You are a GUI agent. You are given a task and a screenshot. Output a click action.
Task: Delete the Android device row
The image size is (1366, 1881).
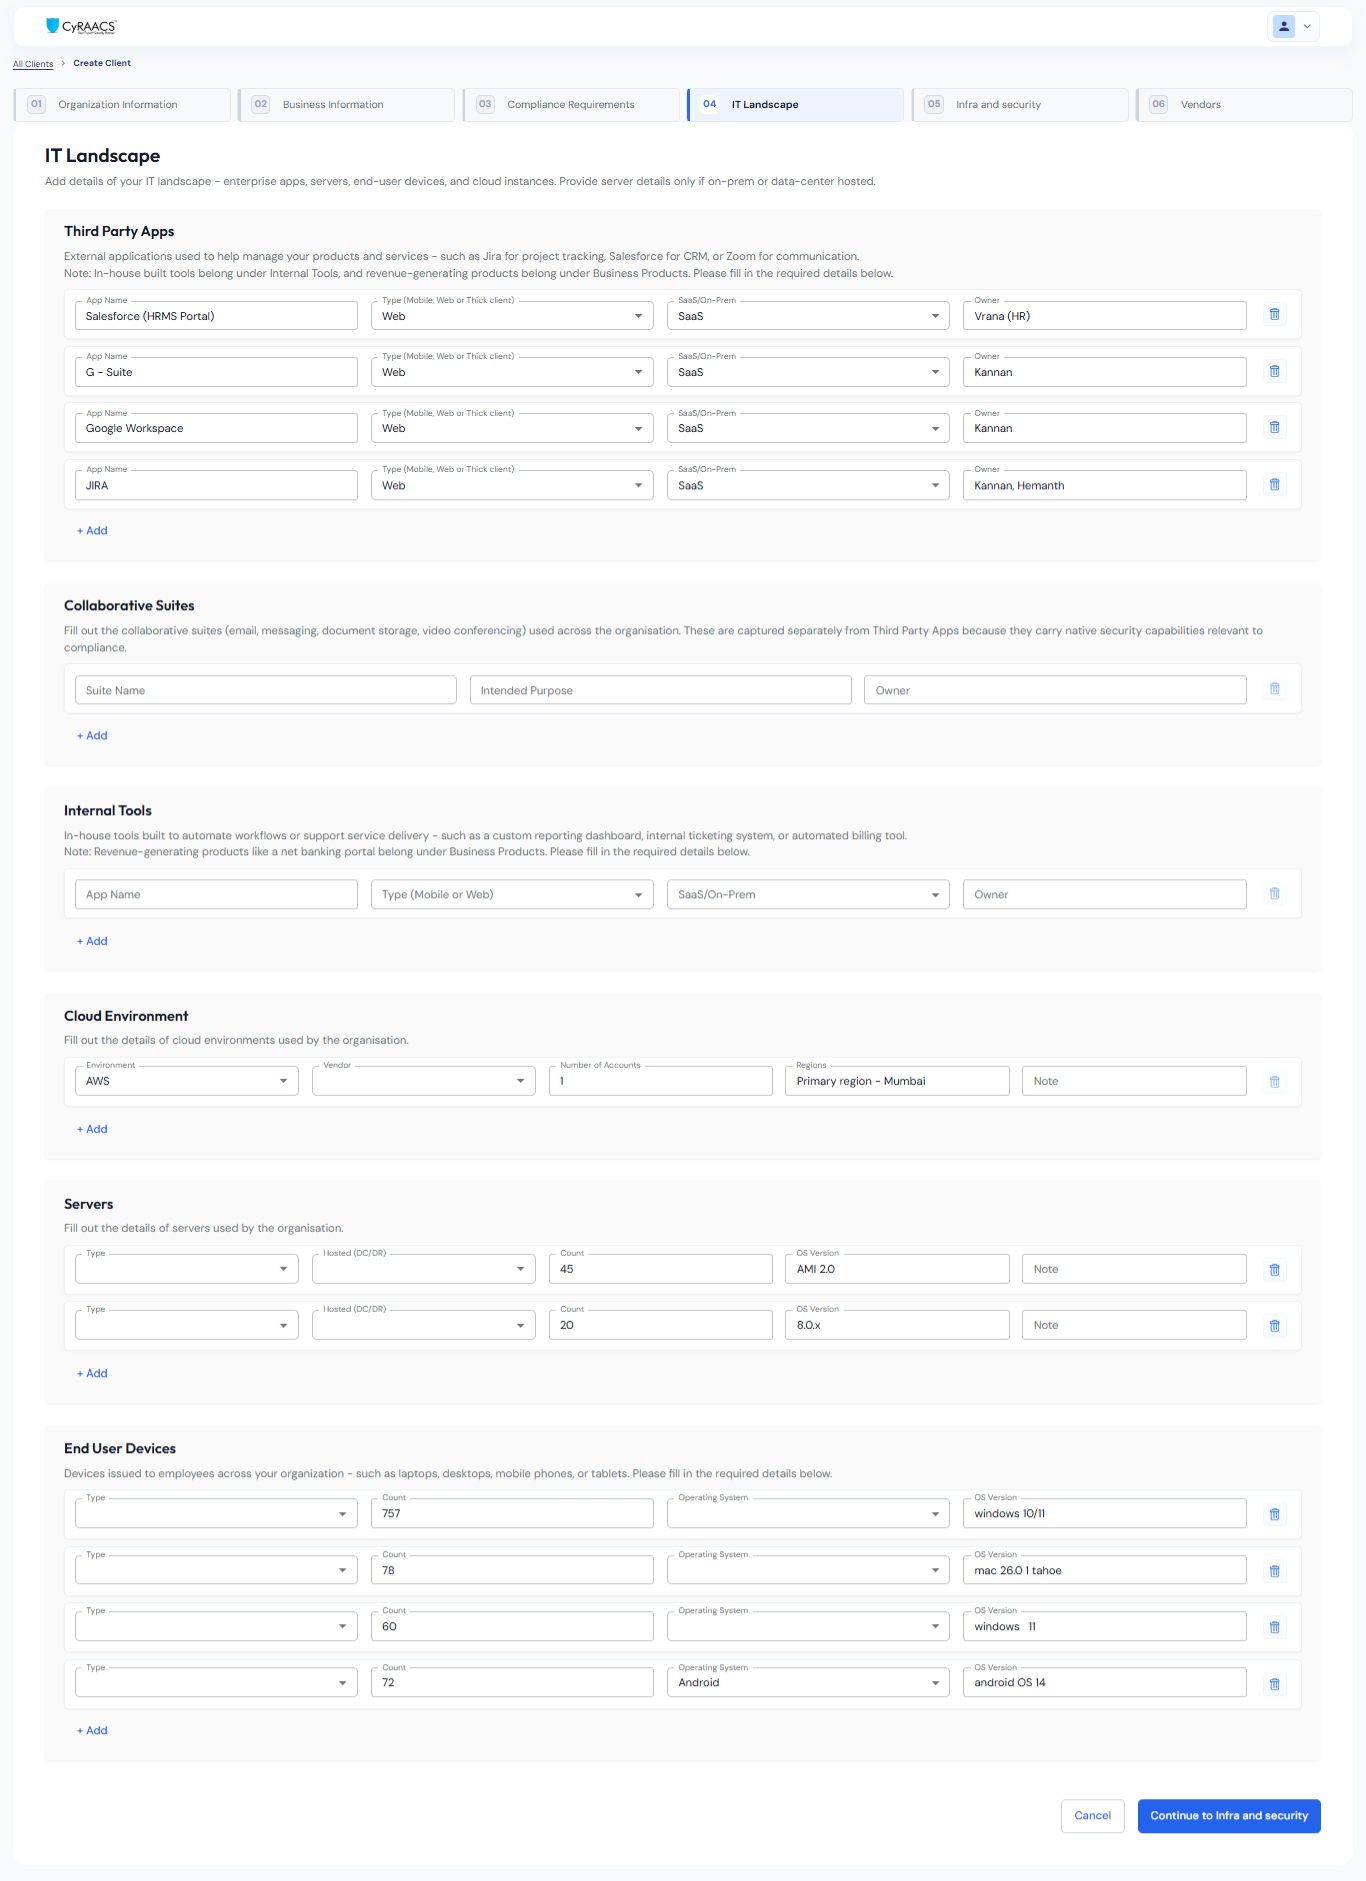(x=1274, y=1684)
